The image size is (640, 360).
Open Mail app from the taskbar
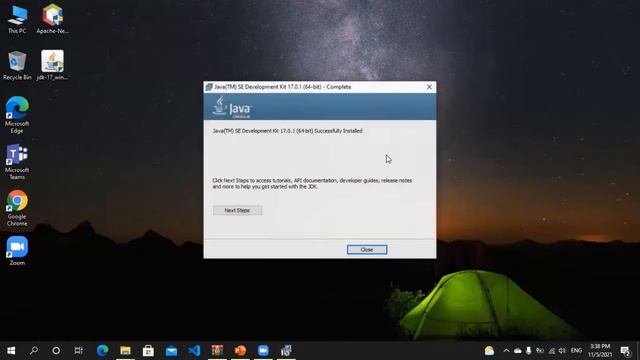171,351
